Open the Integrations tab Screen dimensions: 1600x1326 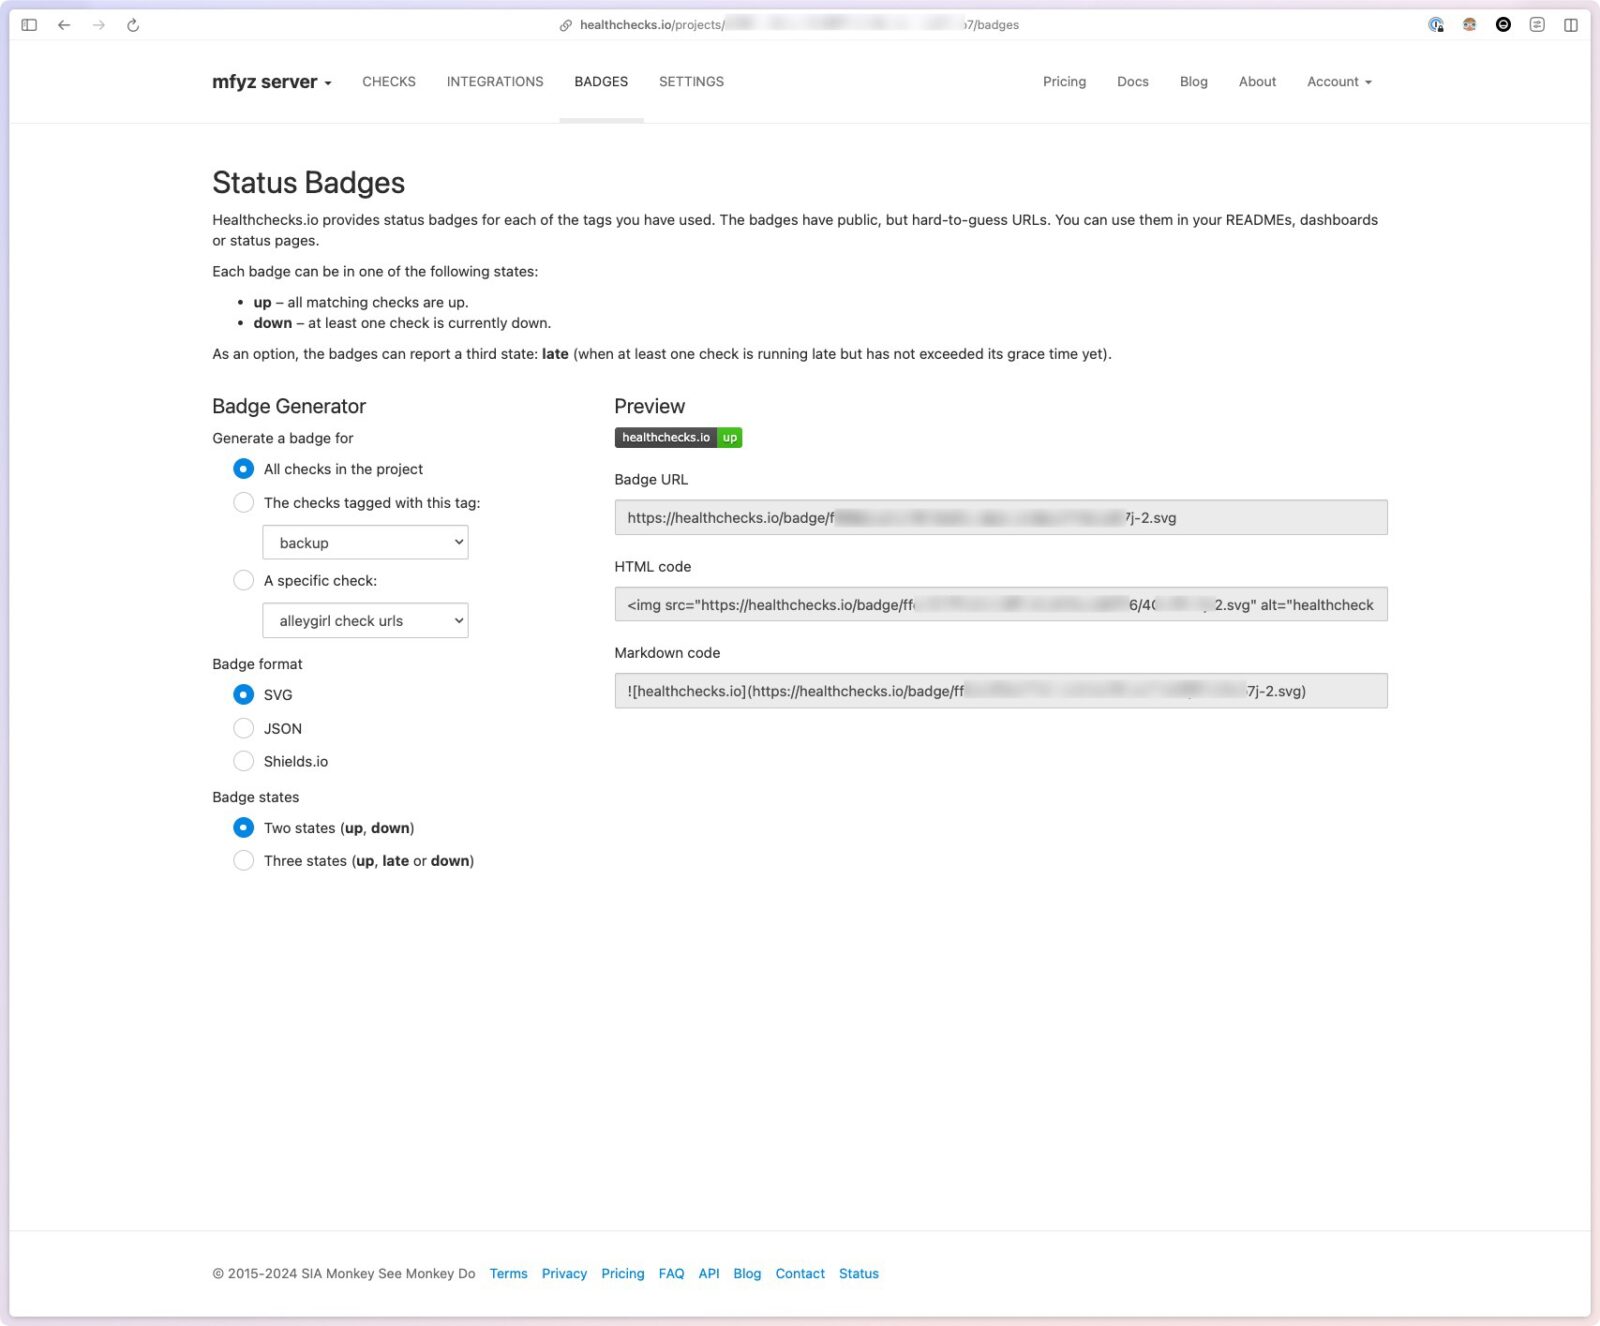(x=495, y=82)
